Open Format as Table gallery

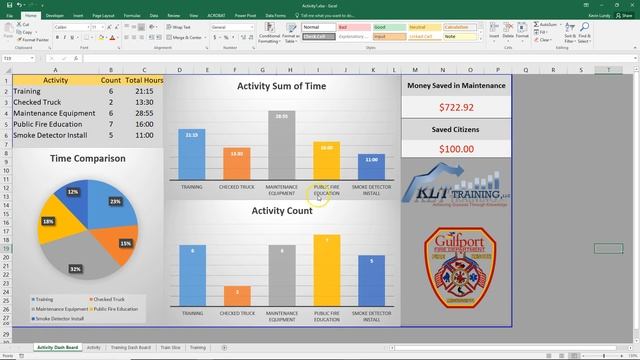tap(291, 33)
